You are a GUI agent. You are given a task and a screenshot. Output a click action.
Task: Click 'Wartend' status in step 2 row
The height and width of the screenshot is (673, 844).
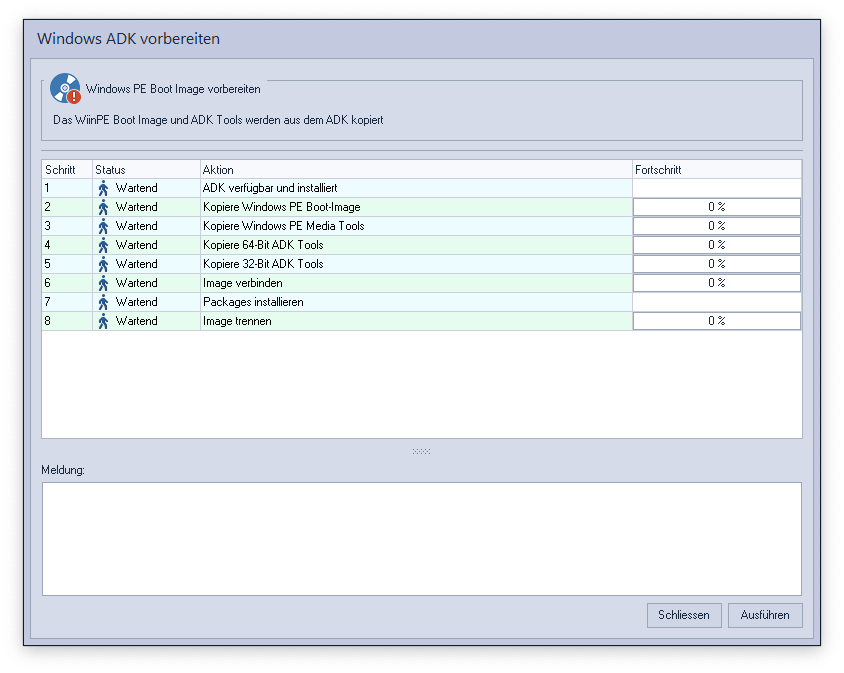[x=137, y=207]
